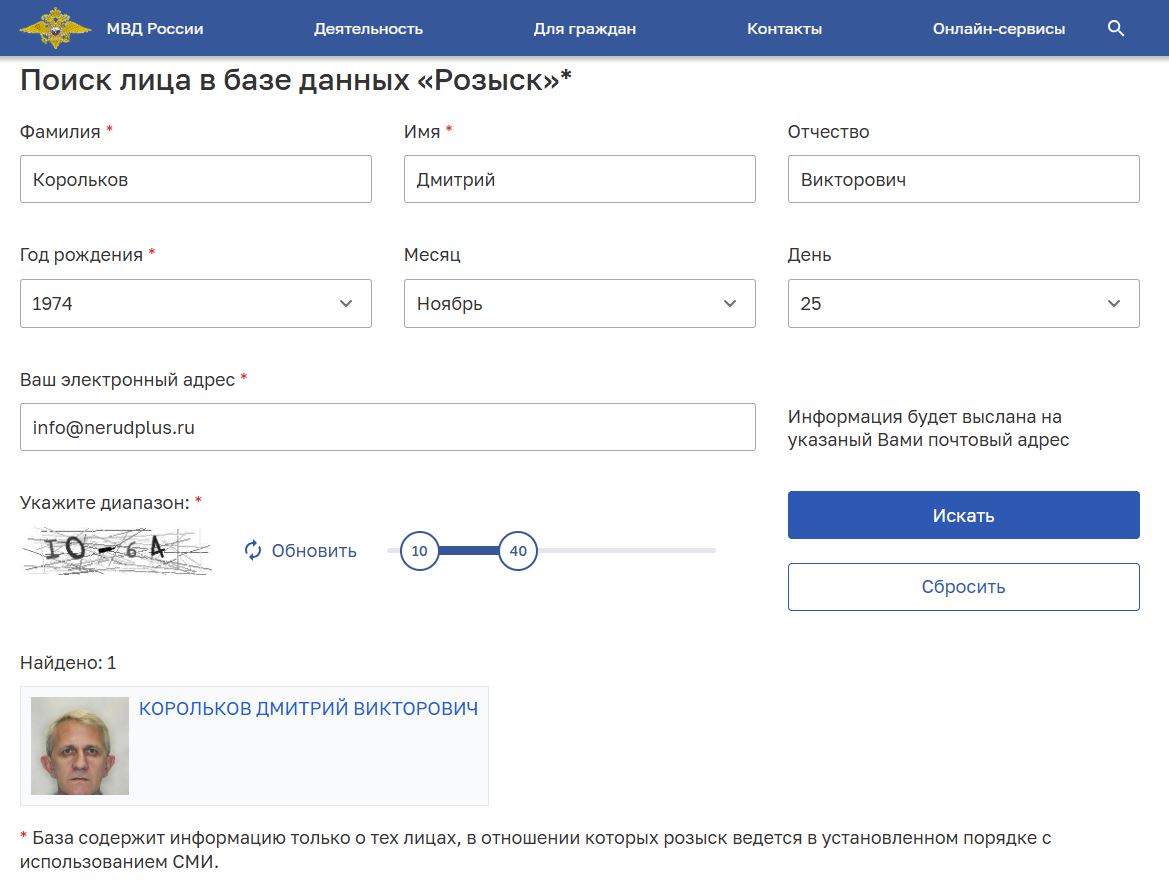
Task: Expand the Год рождения dropdown showing 1974
Action: click(195, 304)
